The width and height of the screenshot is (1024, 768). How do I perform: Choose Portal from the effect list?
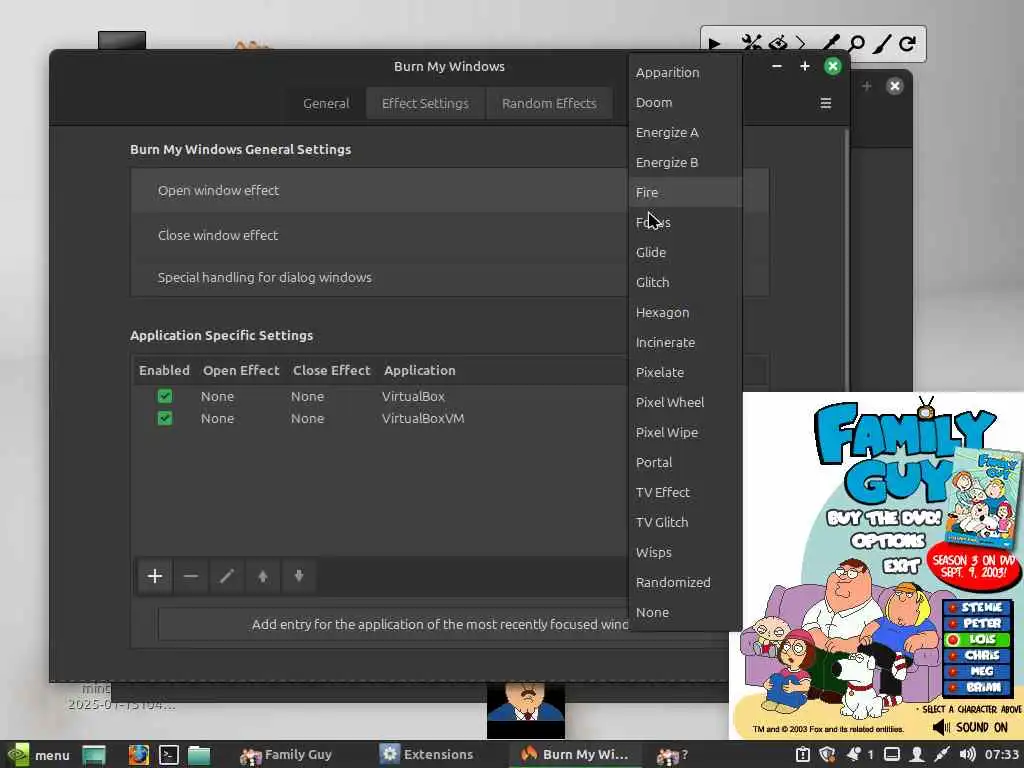685,463
